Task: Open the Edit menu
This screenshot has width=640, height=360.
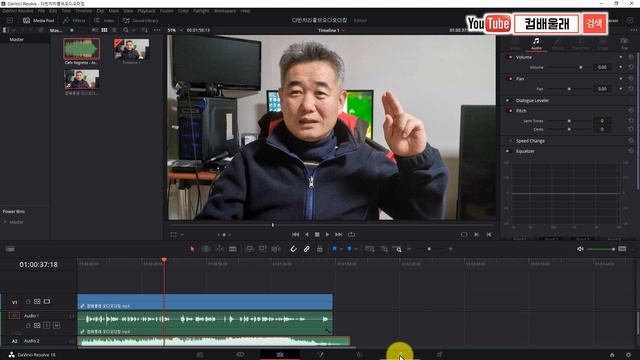Action: pos(53,11)
